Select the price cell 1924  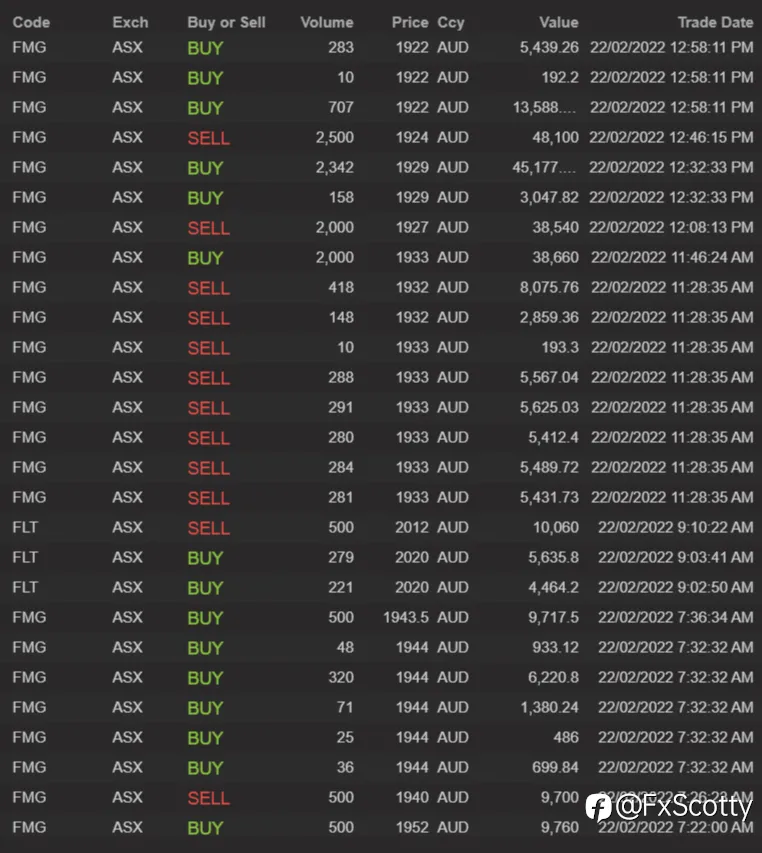tap(412, 137)
